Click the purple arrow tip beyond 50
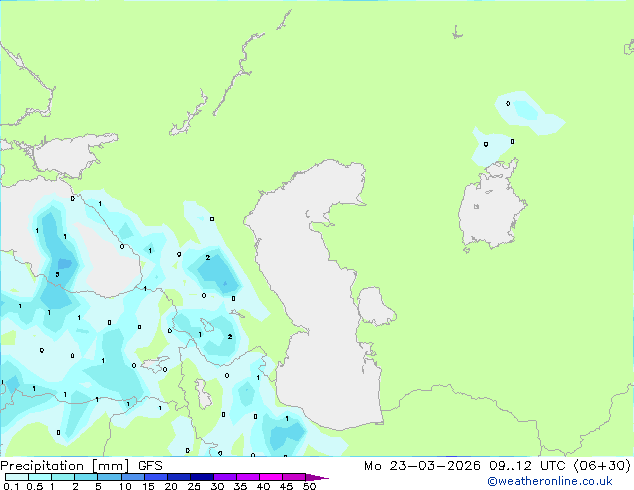The height and width of the screenshot is (490, 634). pos(317,477)
